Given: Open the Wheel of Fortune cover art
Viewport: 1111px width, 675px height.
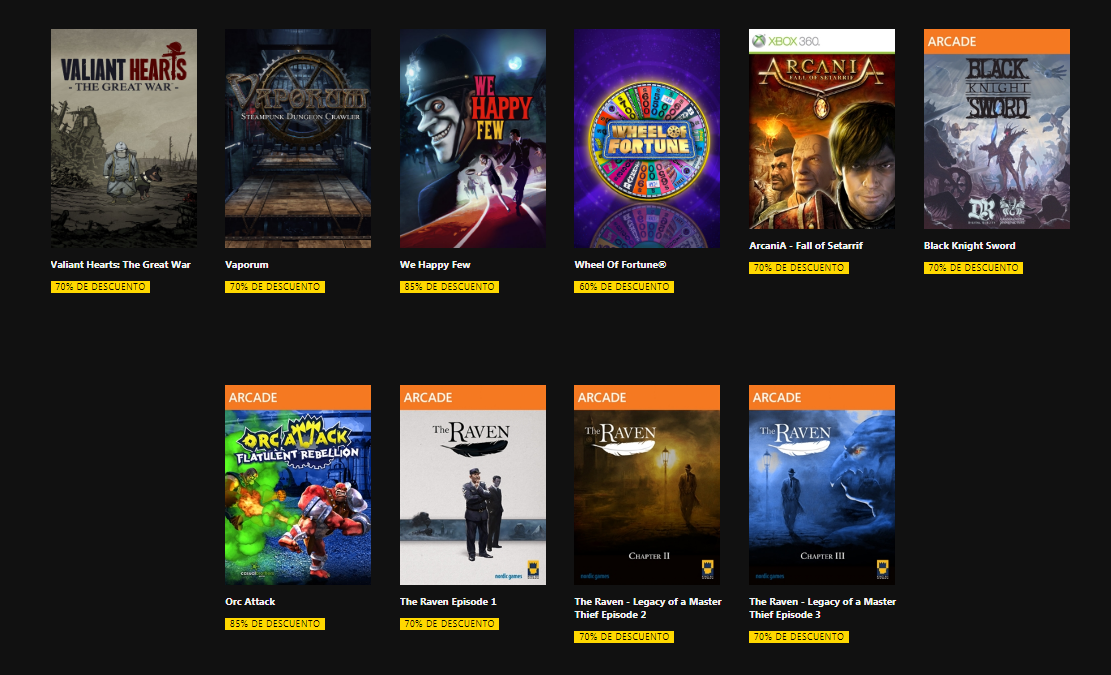Looking at the screenshot, I should coord(647,138).
